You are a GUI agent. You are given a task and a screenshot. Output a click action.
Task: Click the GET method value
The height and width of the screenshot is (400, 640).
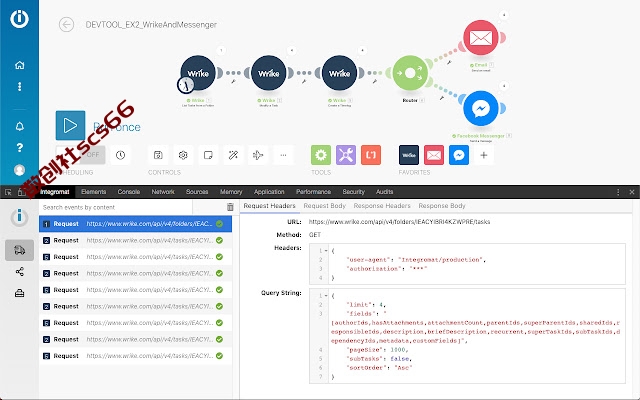[315, 235]
